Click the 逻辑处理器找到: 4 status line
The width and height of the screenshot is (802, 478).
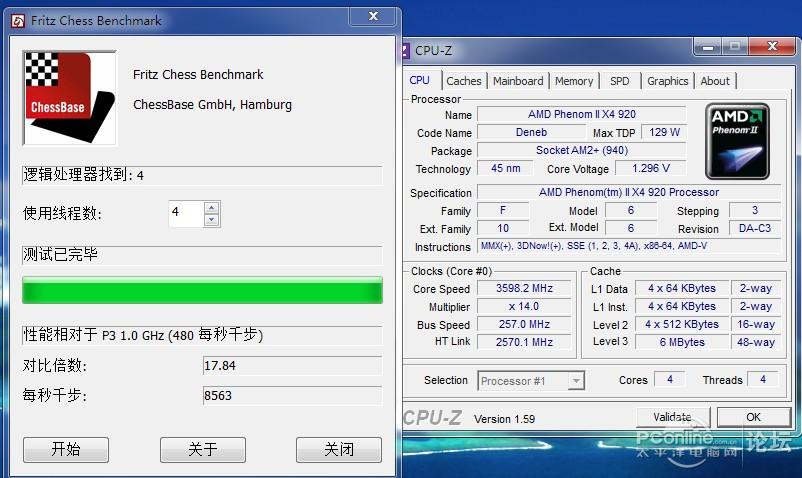[202, 175]
